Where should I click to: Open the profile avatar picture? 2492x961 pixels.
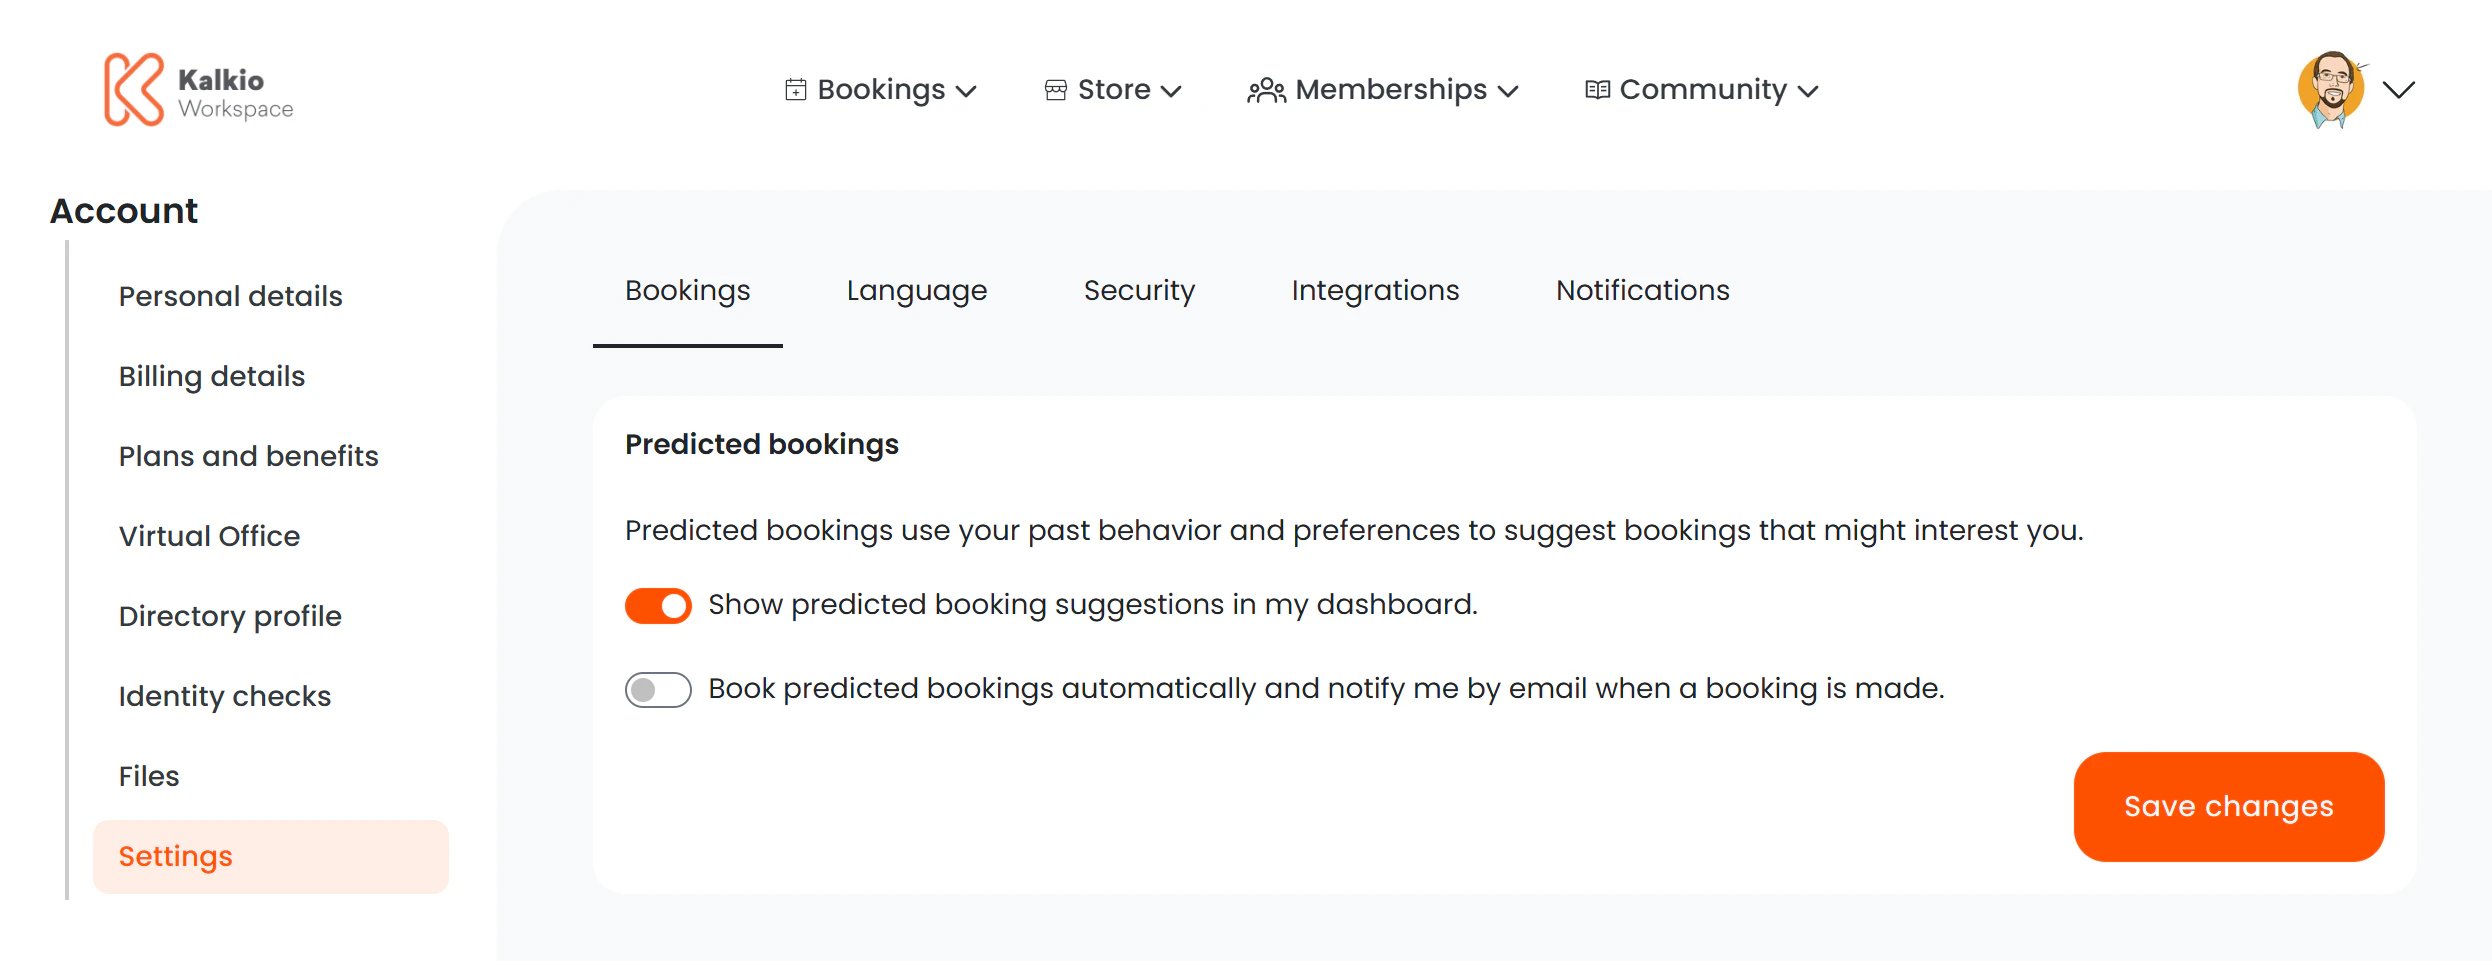point(2330,88)
